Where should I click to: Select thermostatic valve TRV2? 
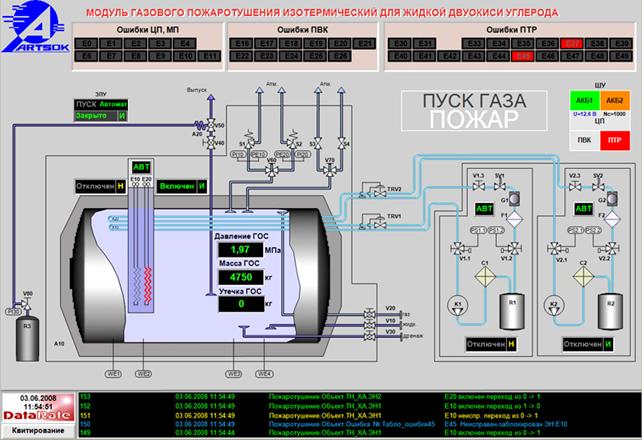379,192
